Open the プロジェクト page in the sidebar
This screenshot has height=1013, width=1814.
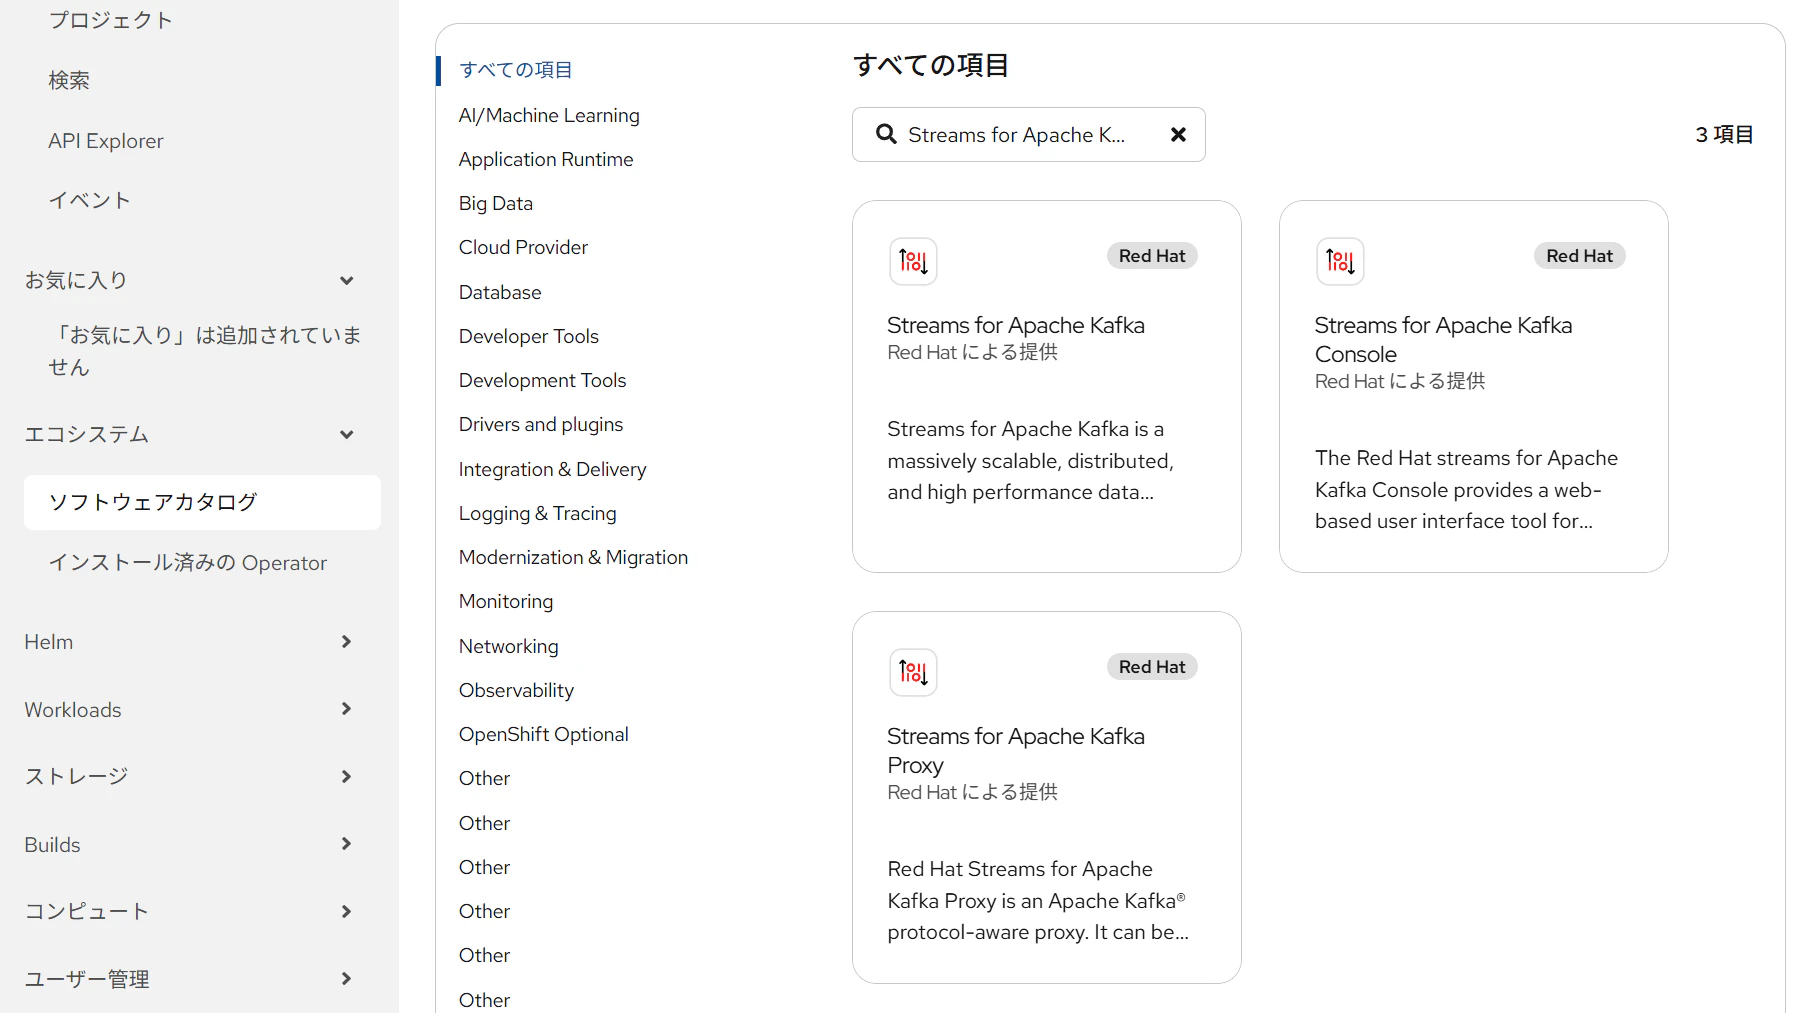click(x=111, y=20)
